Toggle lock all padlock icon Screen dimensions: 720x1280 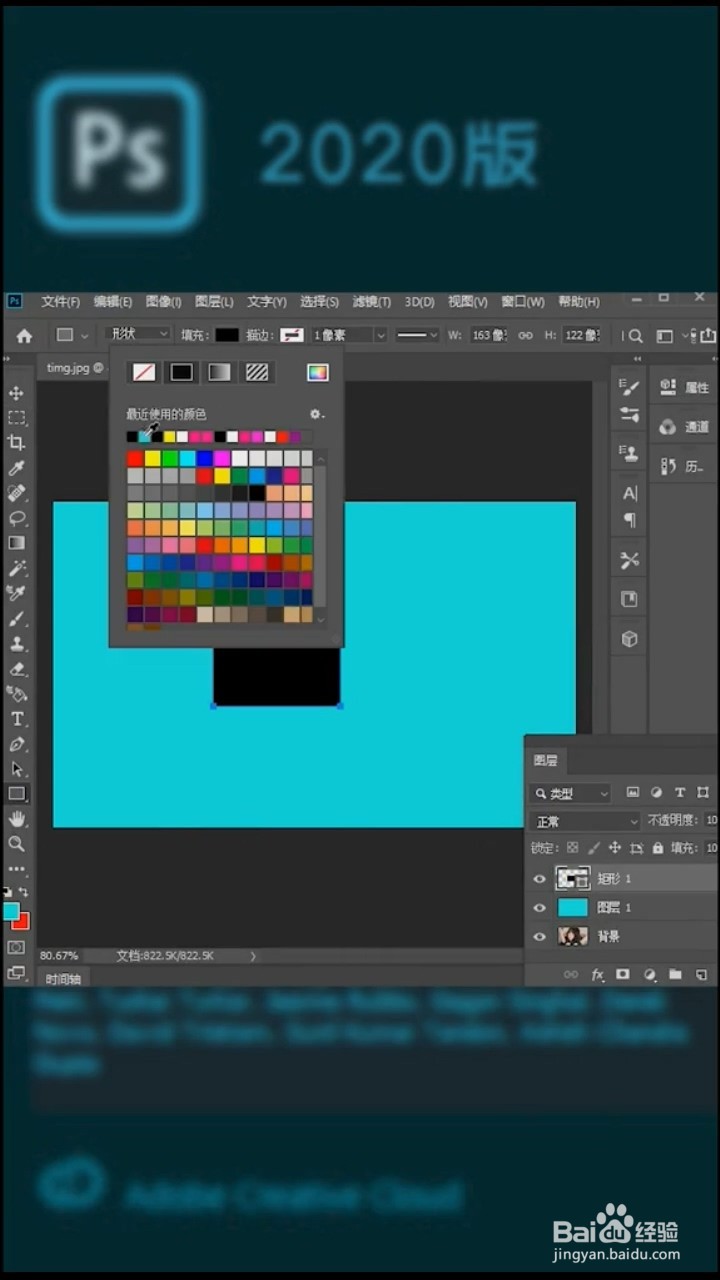(657, 848)
